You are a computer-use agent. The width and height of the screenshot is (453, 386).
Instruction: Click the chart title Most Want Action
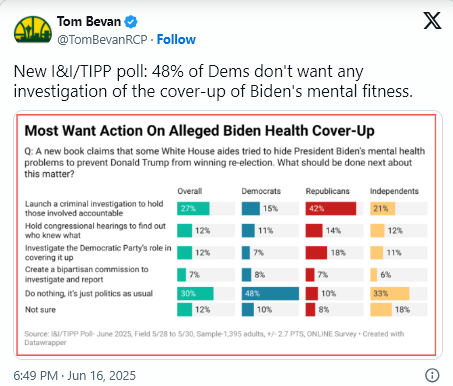pyautogui.click(x=199, y=131)
